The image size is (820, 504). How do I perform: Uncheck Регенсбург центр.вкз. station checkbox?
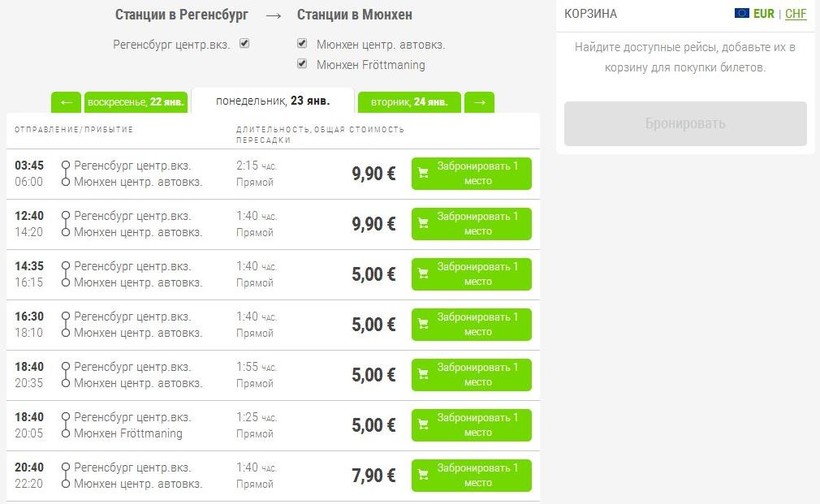pos(244,44)
